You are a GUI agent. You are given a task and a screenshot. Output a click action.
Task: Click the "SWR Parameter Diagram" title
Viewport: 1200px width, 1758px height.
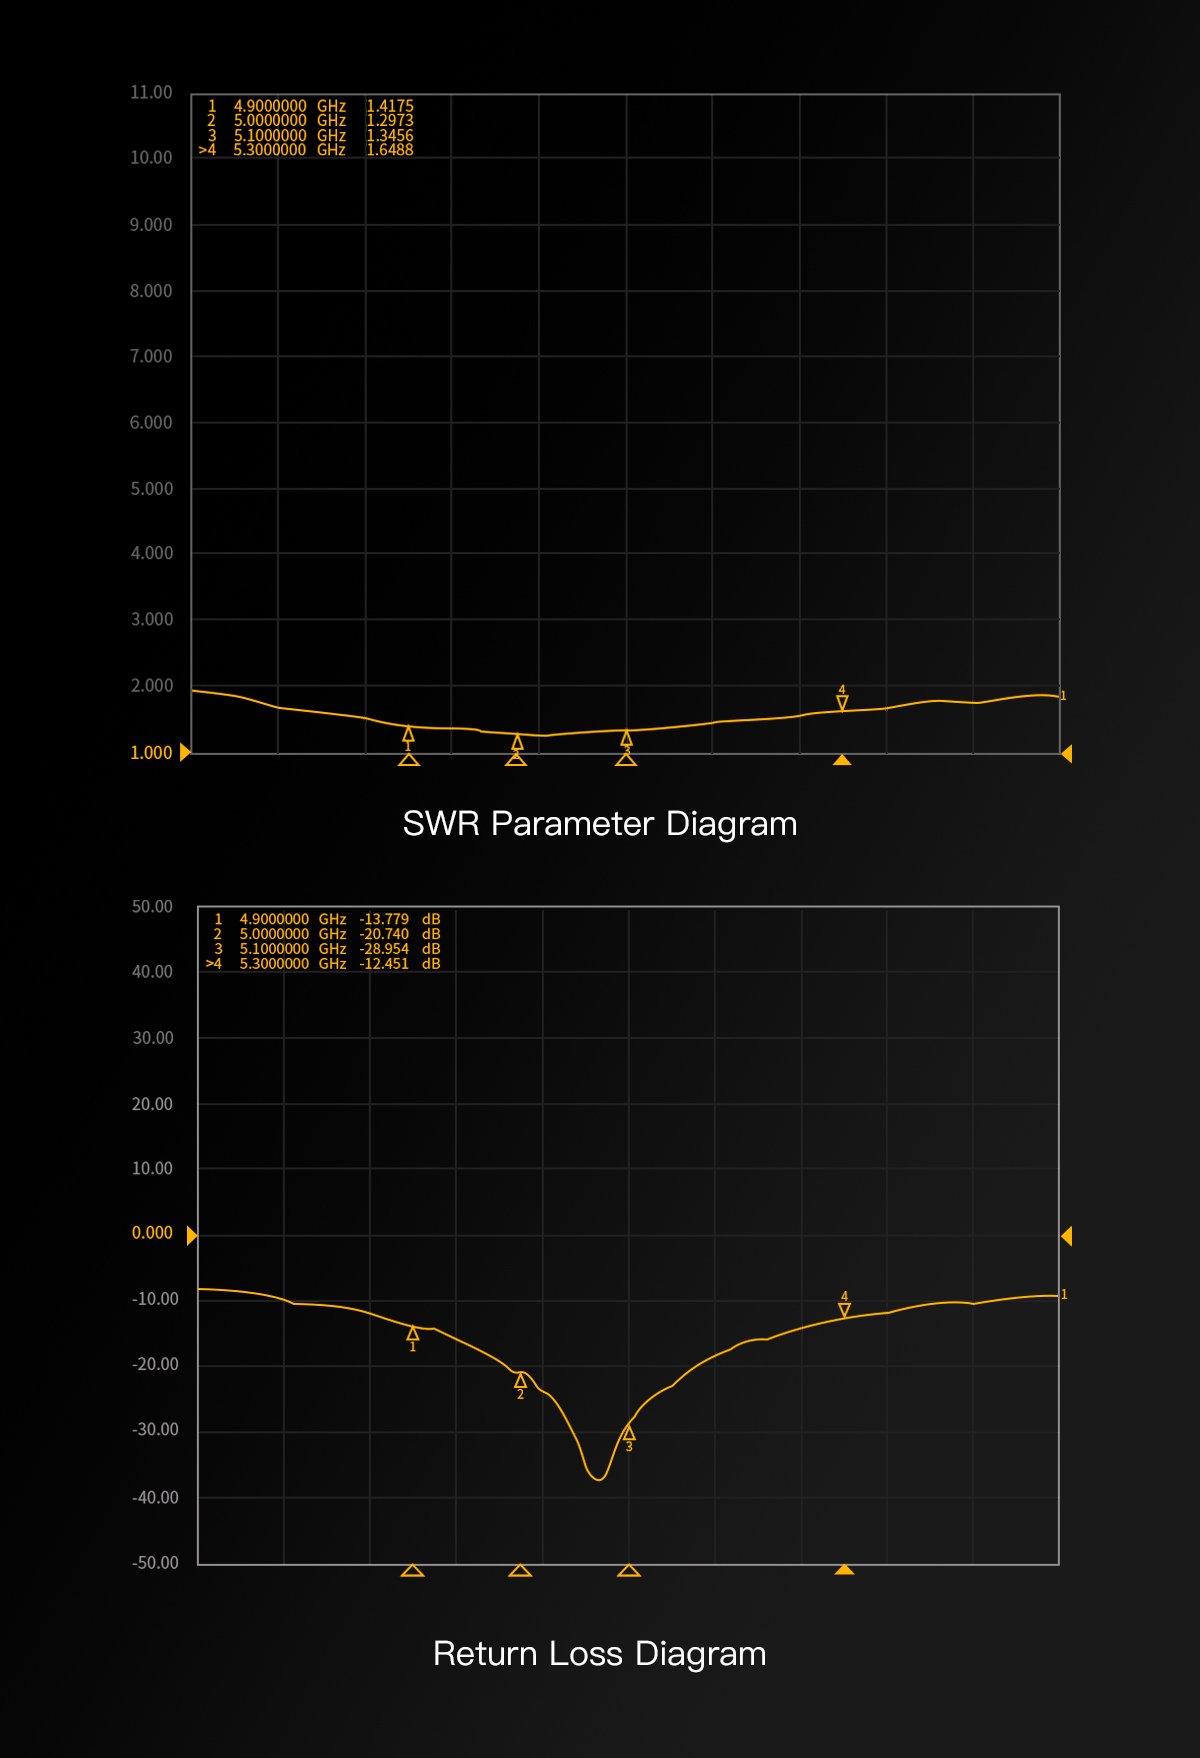(x=600, y=824)
